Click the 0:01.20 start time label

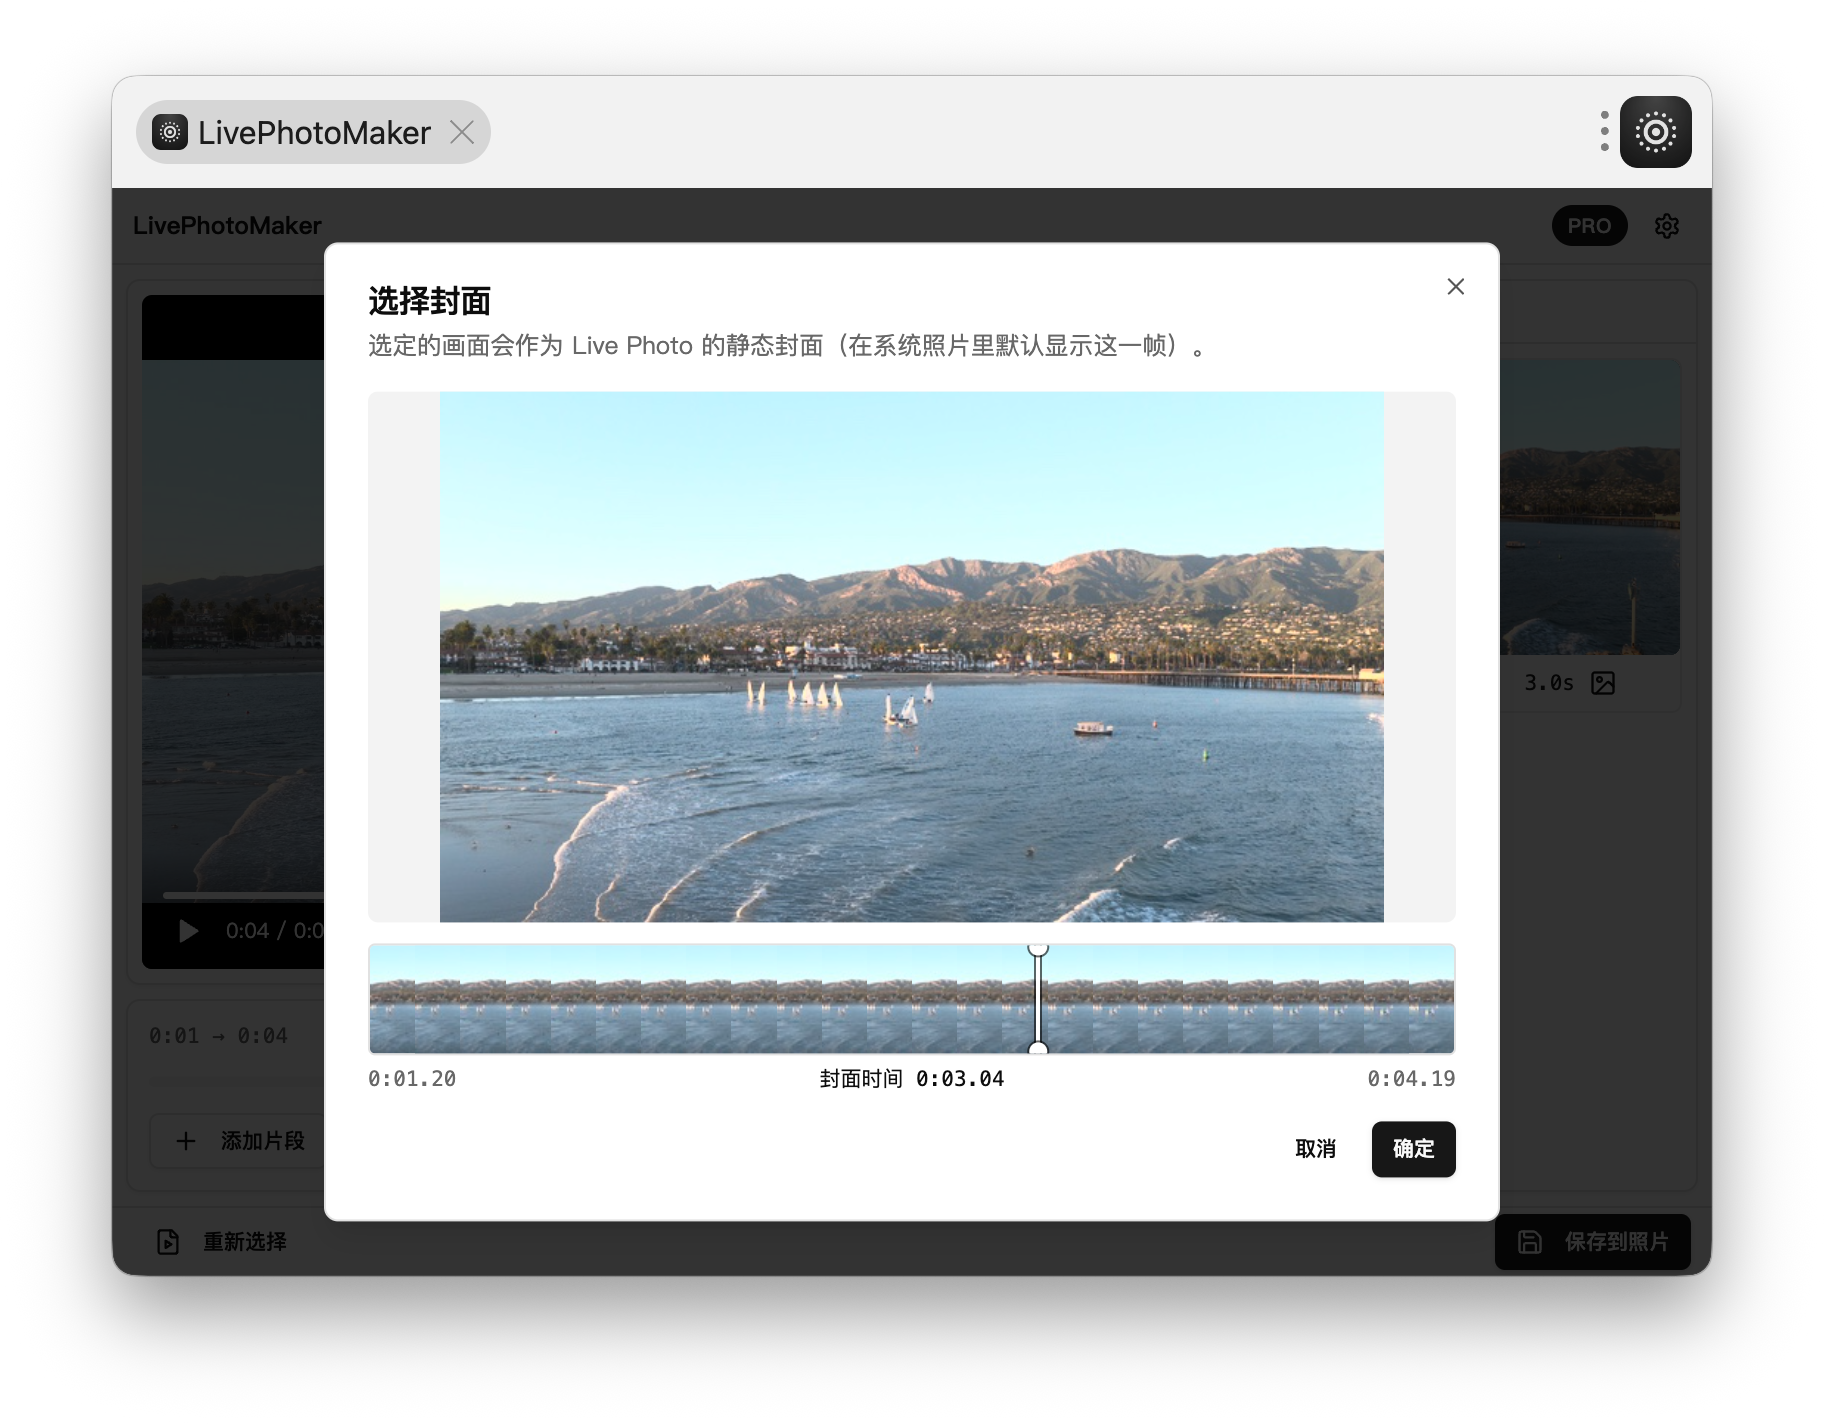point(412,1079)
